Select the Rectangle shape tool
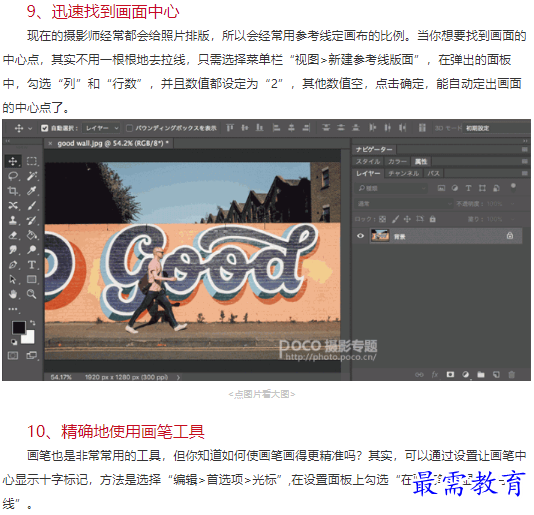 [x=32, y=279]
